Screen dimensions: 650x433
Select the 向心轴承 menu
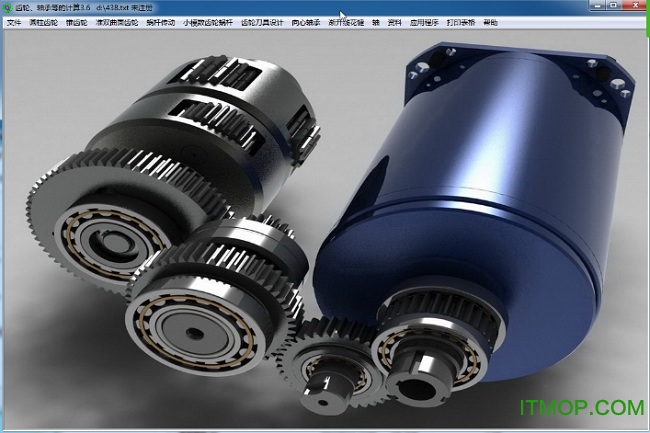[x=308, y=22]
